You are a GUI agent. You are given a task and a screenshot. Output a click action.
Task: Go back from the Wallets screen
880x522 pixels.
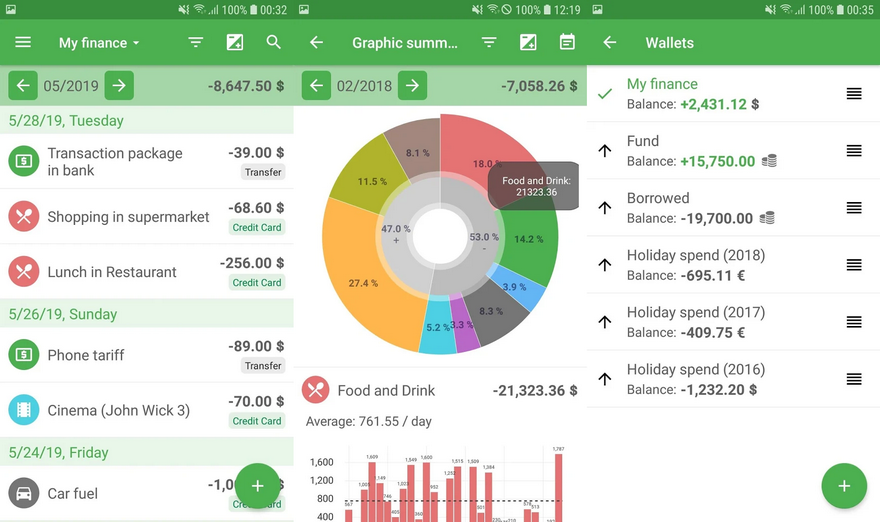[x=609, y=43]
